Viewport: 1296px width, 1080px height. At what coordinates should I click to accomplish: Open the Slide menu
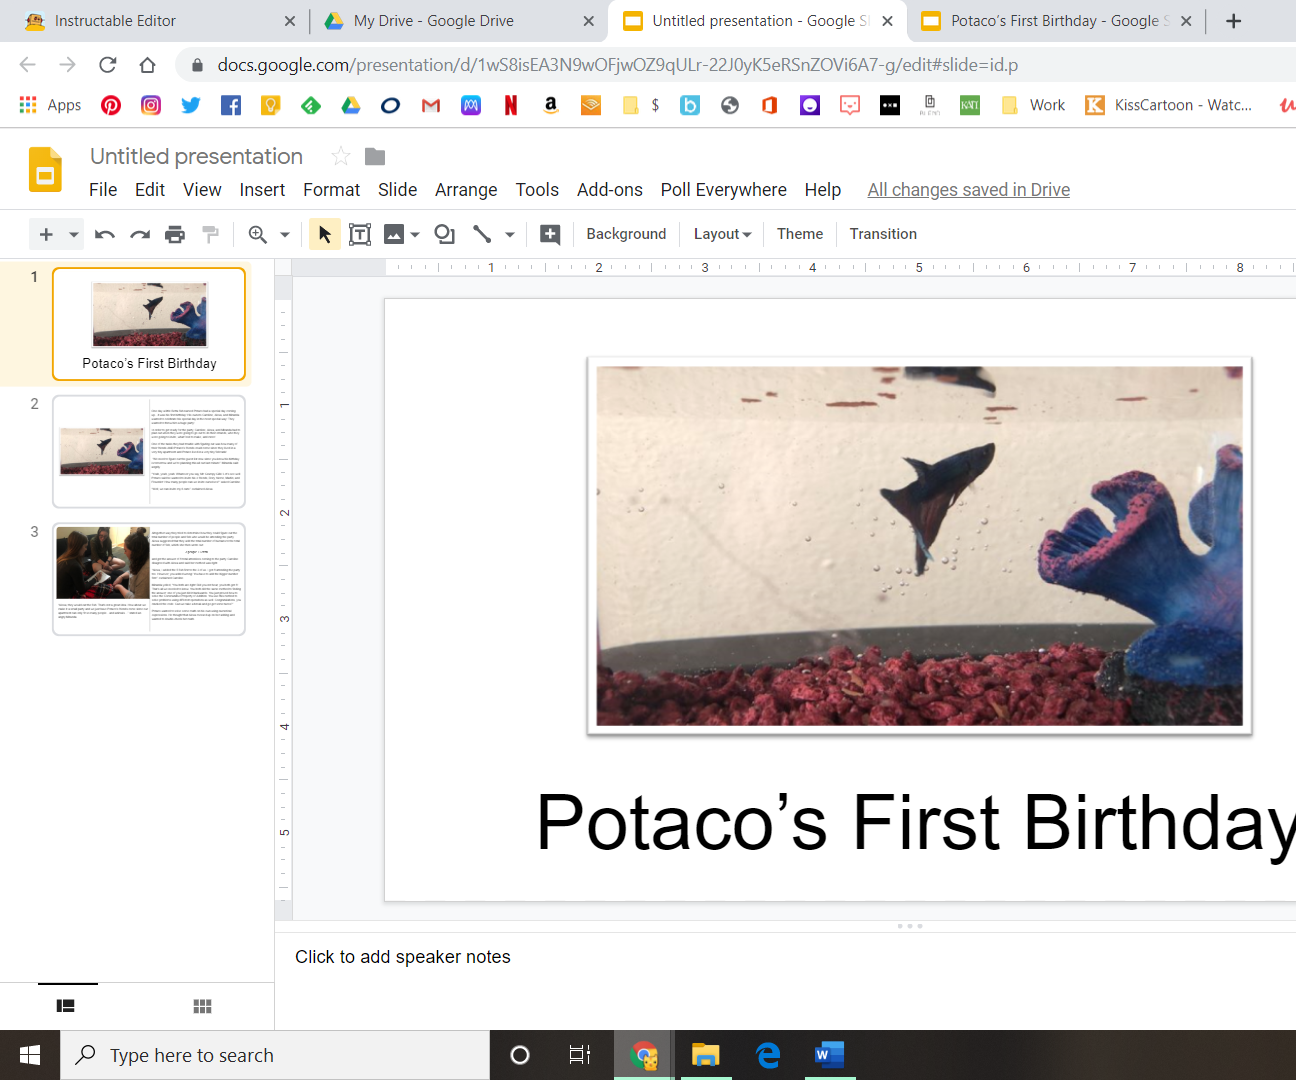(397, 189)
